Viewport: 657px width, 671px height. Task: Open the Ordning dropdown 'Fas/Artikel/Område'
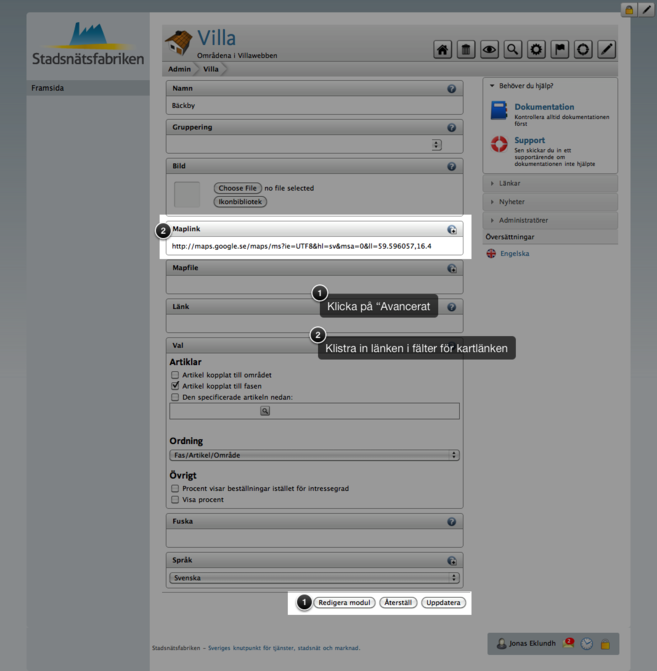pos(314,455)
